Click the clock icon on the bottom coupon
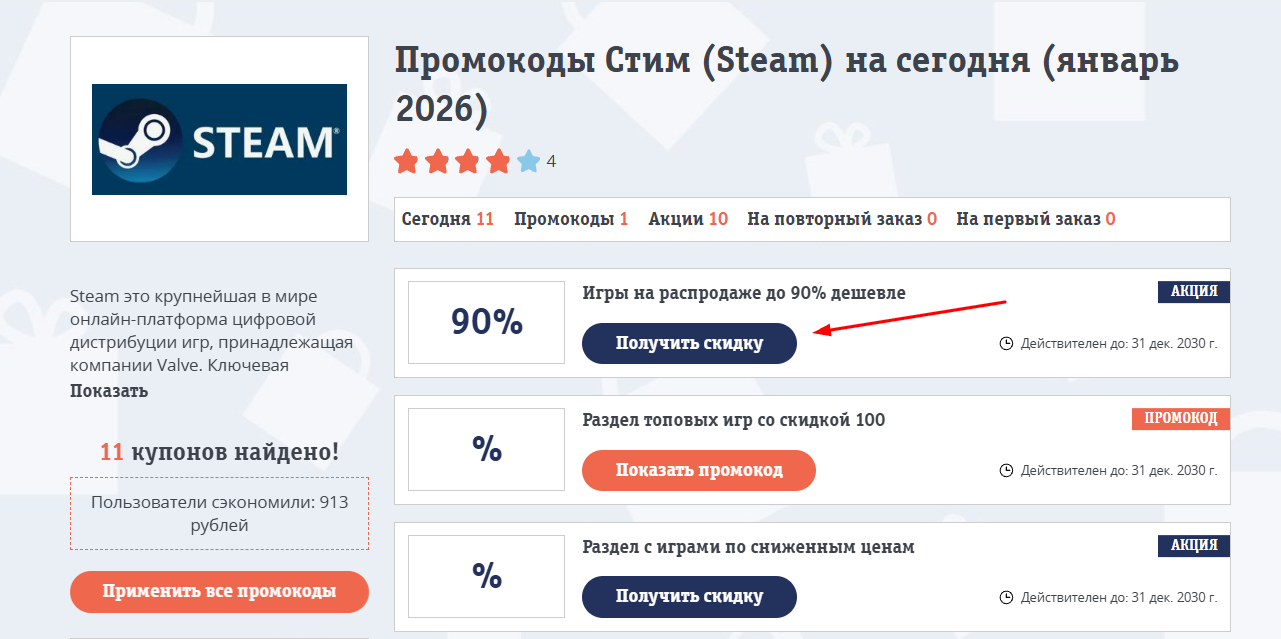The height and width of the screenshot is (639, 1281). click(x=1008, y=595)
